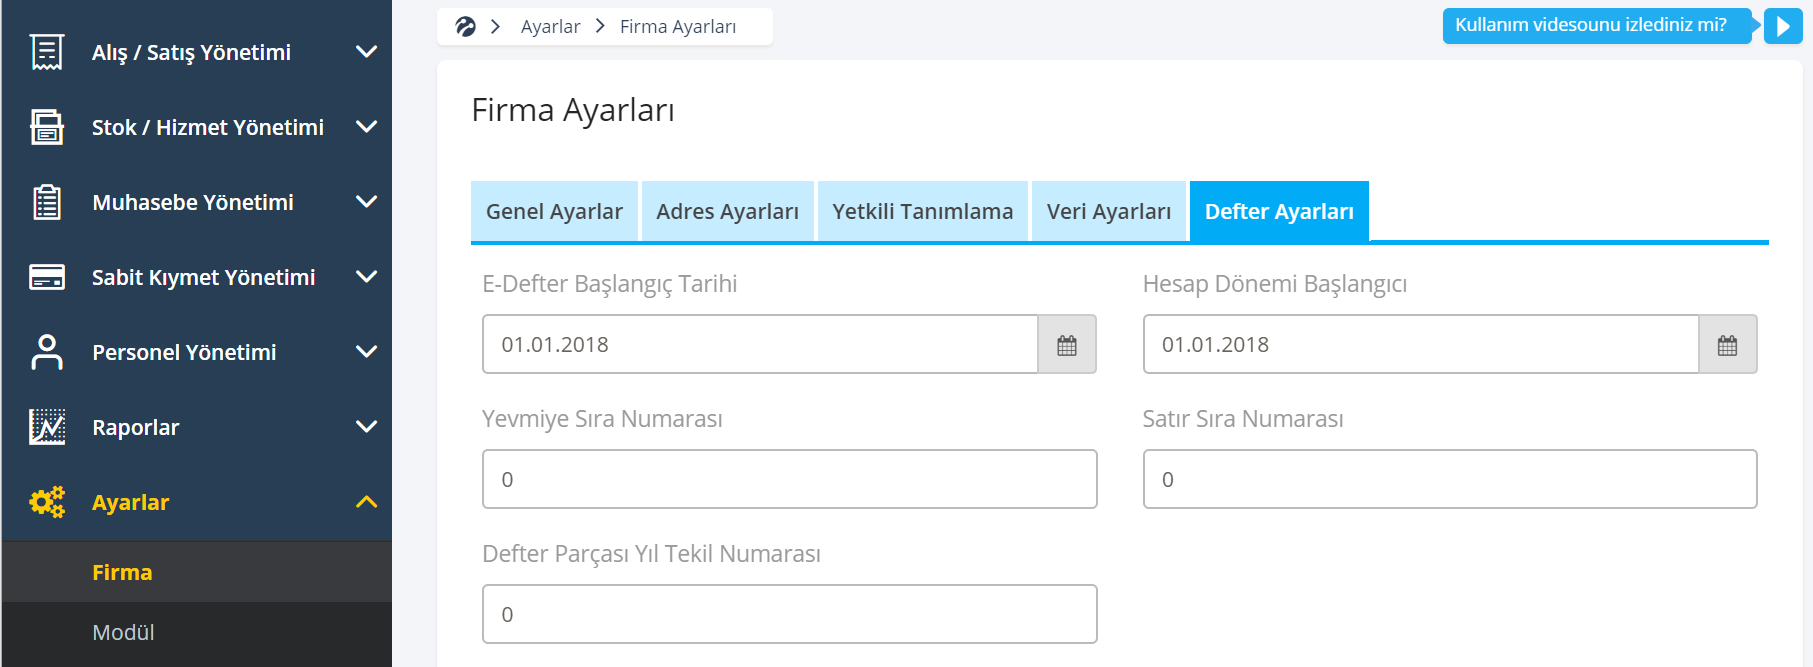Open Stok / Hizmet Yönetimi menu label
This screenshot has height=667, width=1813.
pos(208,127)
